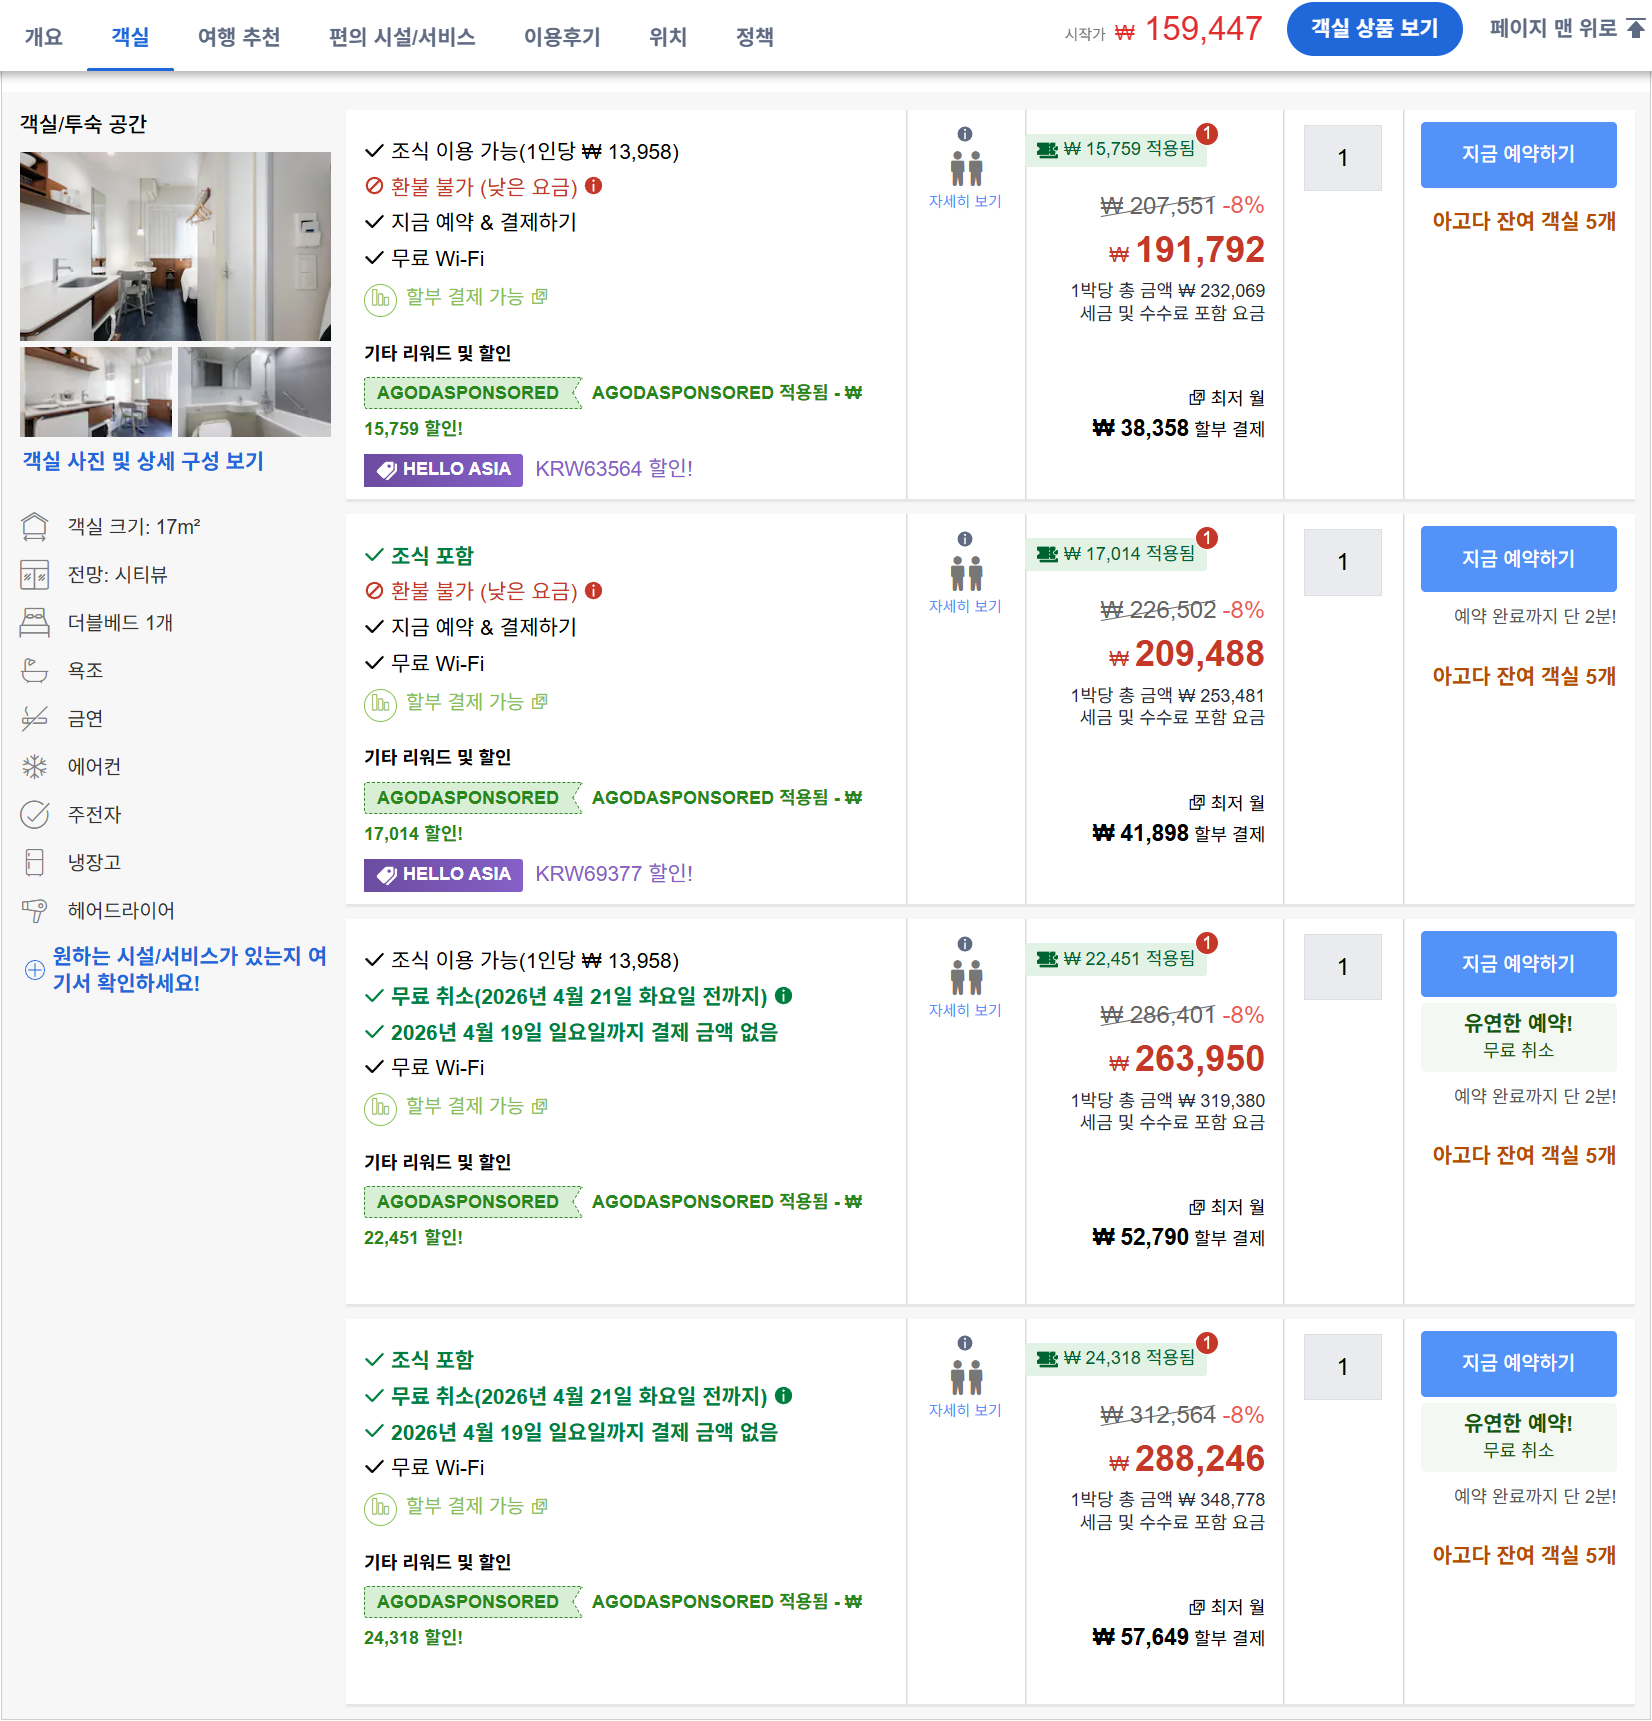Click the refrigerator icon
Image resolution: width=1652 pixels, height=1721 pixels.
tap(35, 862)
